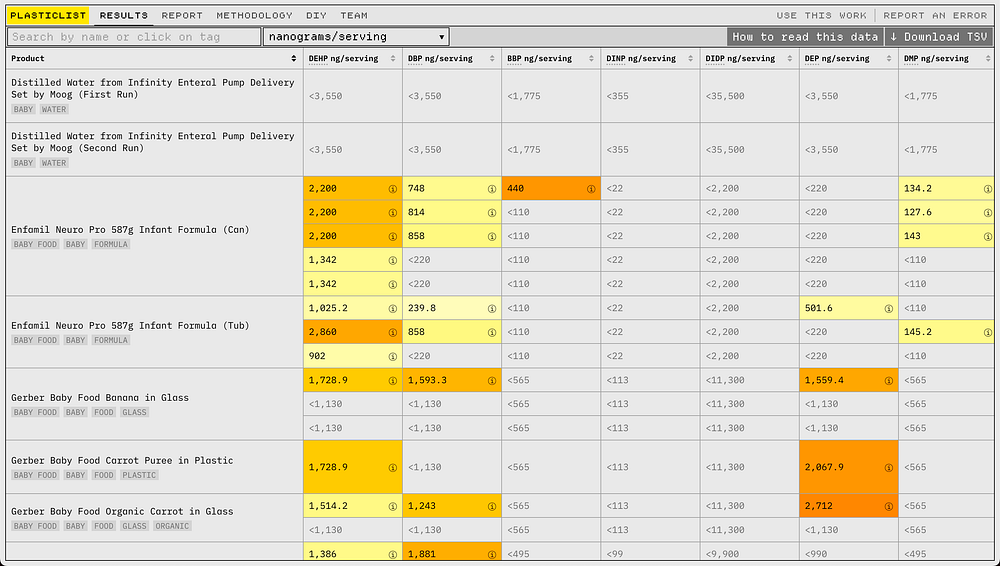
Task: Click info icon next to DMP 143
Action: pyautogui.click(x=988, y=236)
